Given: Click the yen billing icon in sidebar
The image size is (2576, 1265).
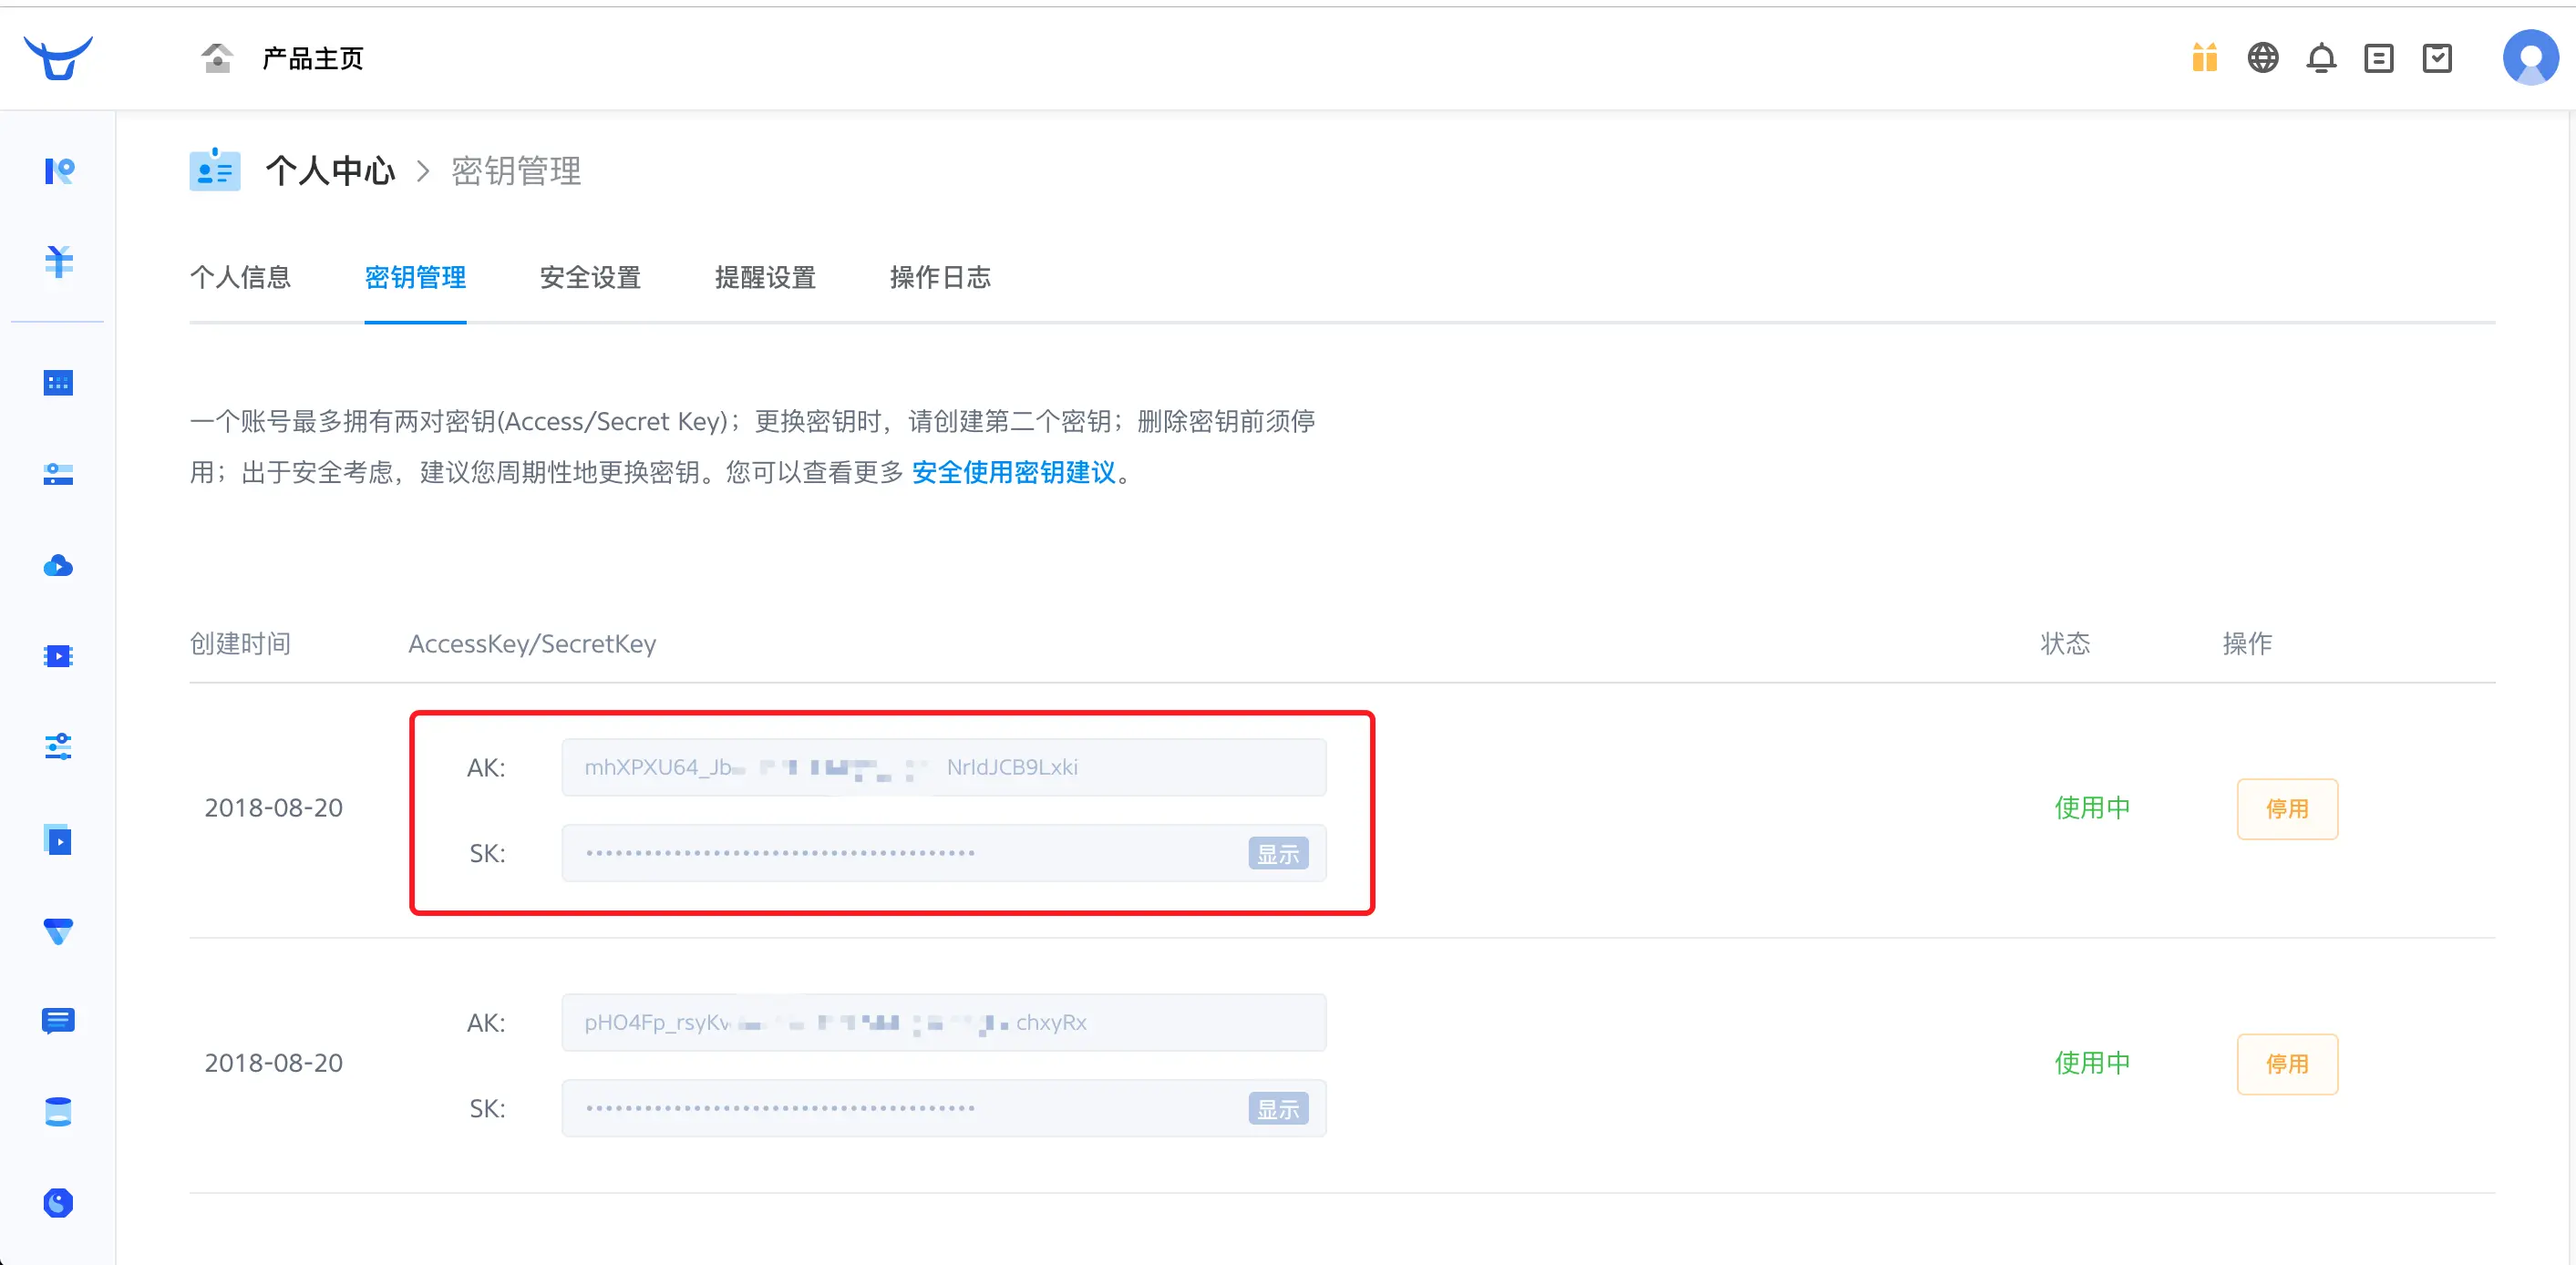Looking at the screenshot, I should click(x=58, y=262).
